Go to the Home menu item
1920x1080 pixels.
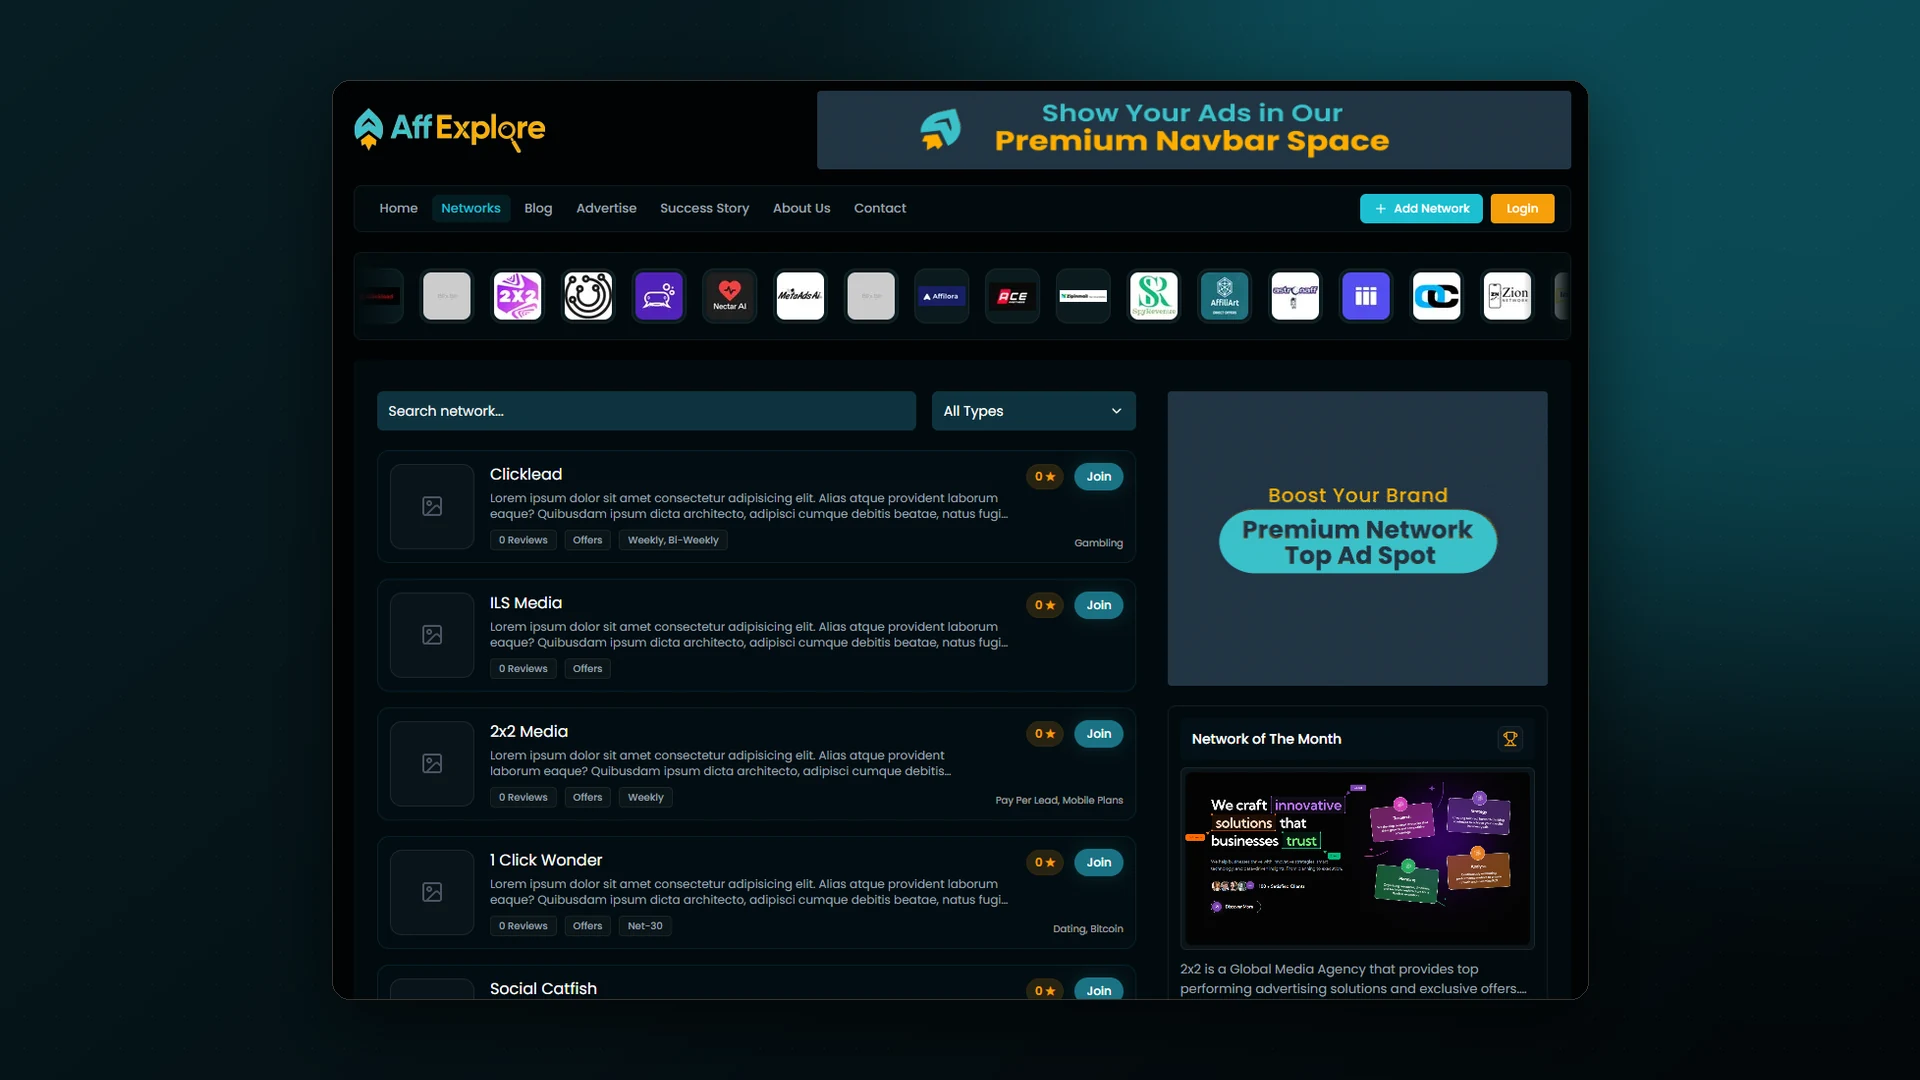398,208
